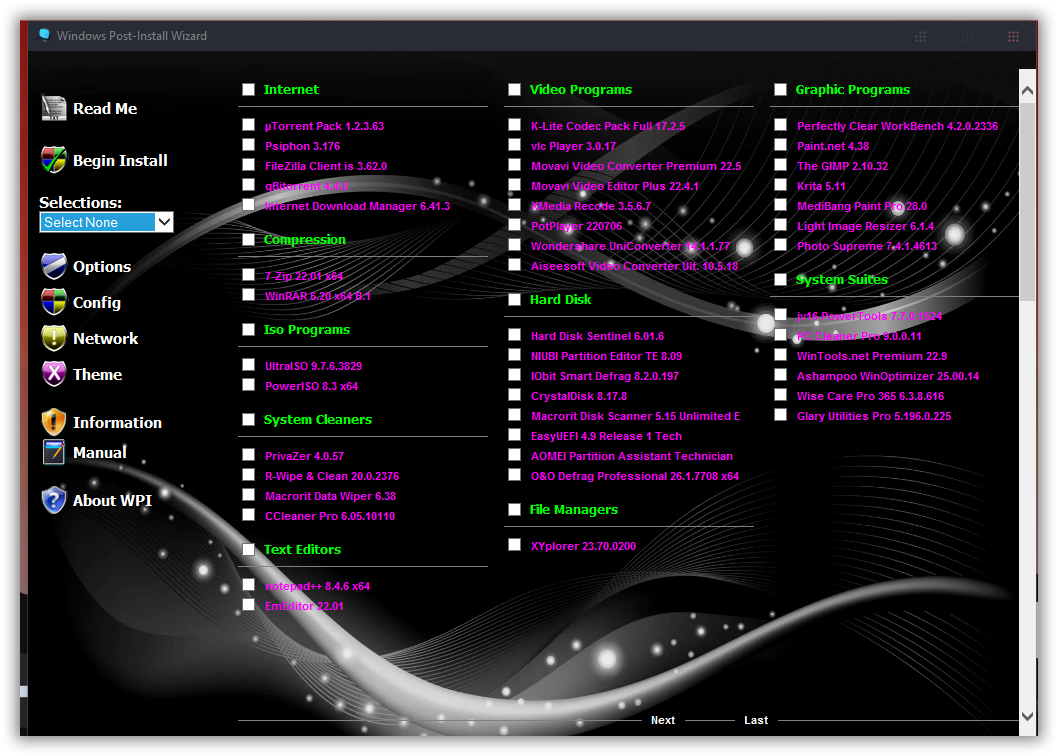Click the leftmost grey grid icon in title bar
Screen dimensions: 1058x756
point(920,36)
